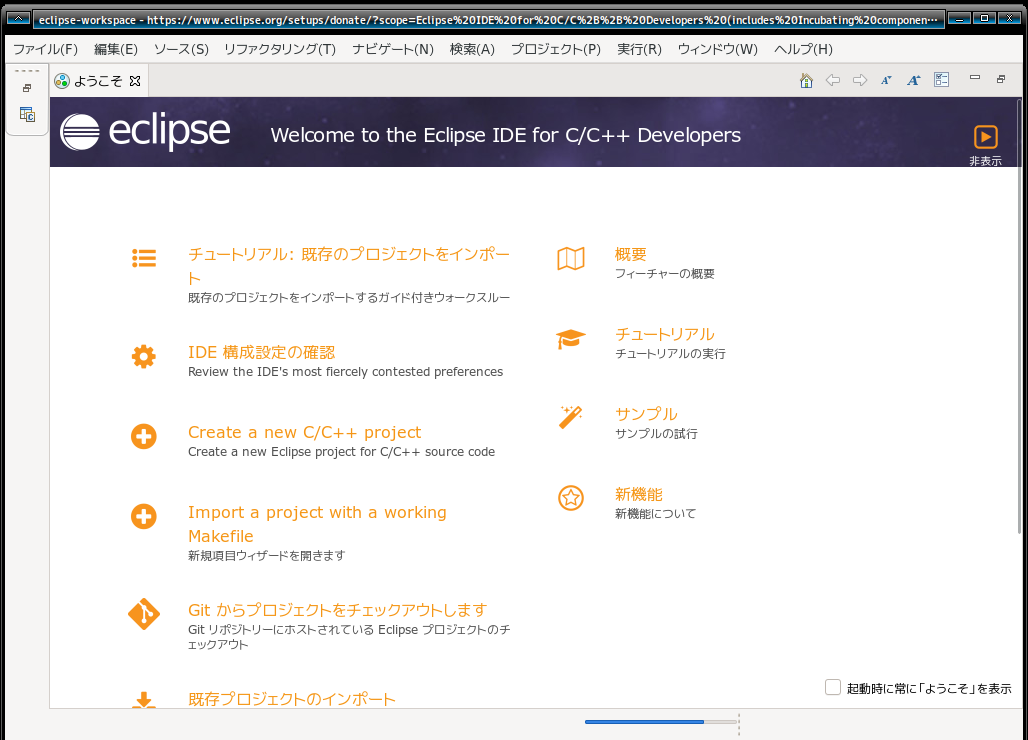Open the チュートリアル link on right
Image resolution: width=1028 pixels, height=740 pixels.
665,334
